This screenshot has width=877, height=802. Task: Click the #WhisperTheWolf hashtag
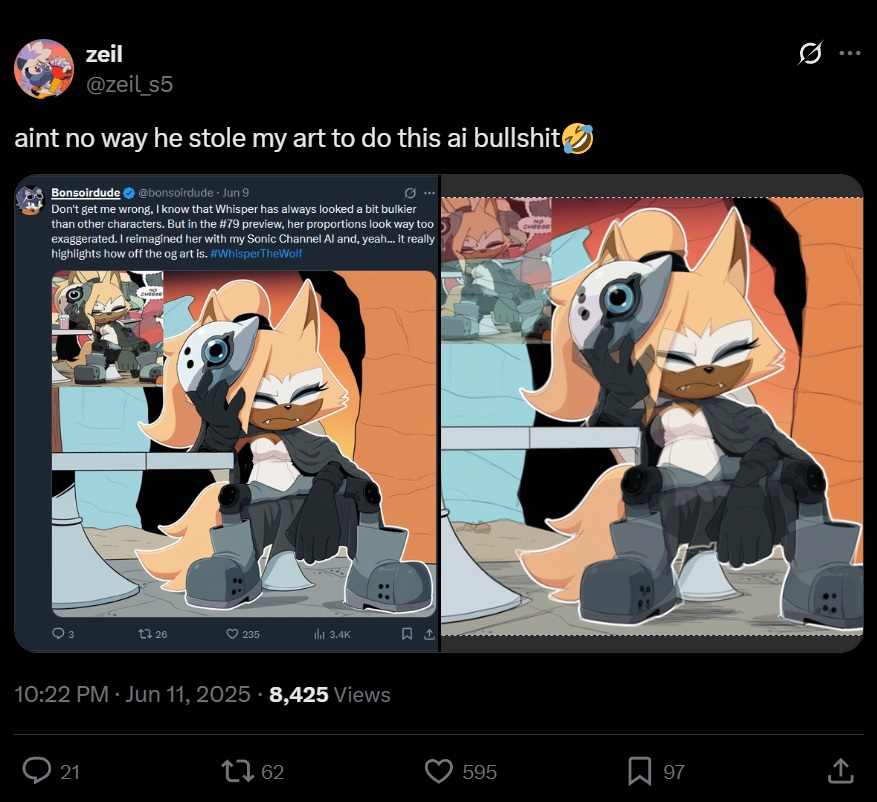click(256, 253)
